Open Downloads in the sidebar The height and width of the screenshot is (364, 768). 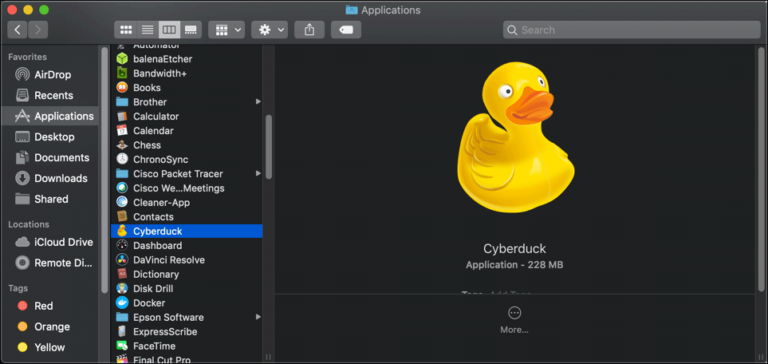tap(49, 178)
